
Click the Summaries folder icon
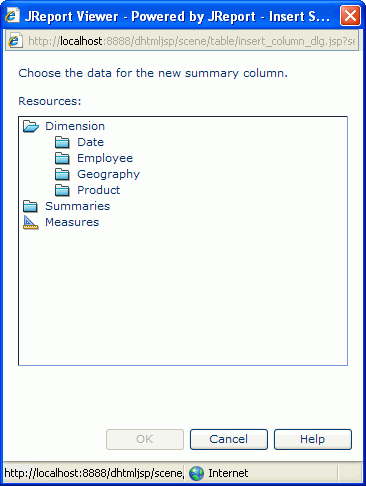click(30, 206)
